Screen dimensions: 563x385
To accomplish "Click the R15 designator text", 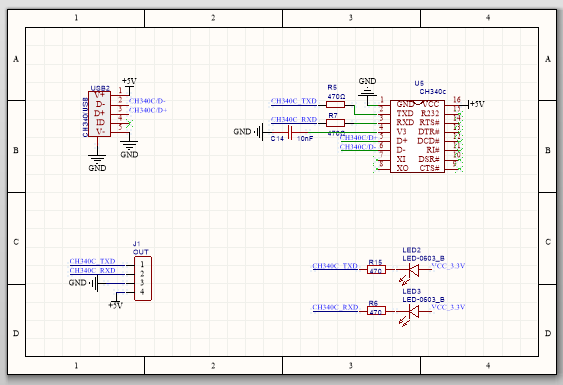I will [x=375, y=263].
